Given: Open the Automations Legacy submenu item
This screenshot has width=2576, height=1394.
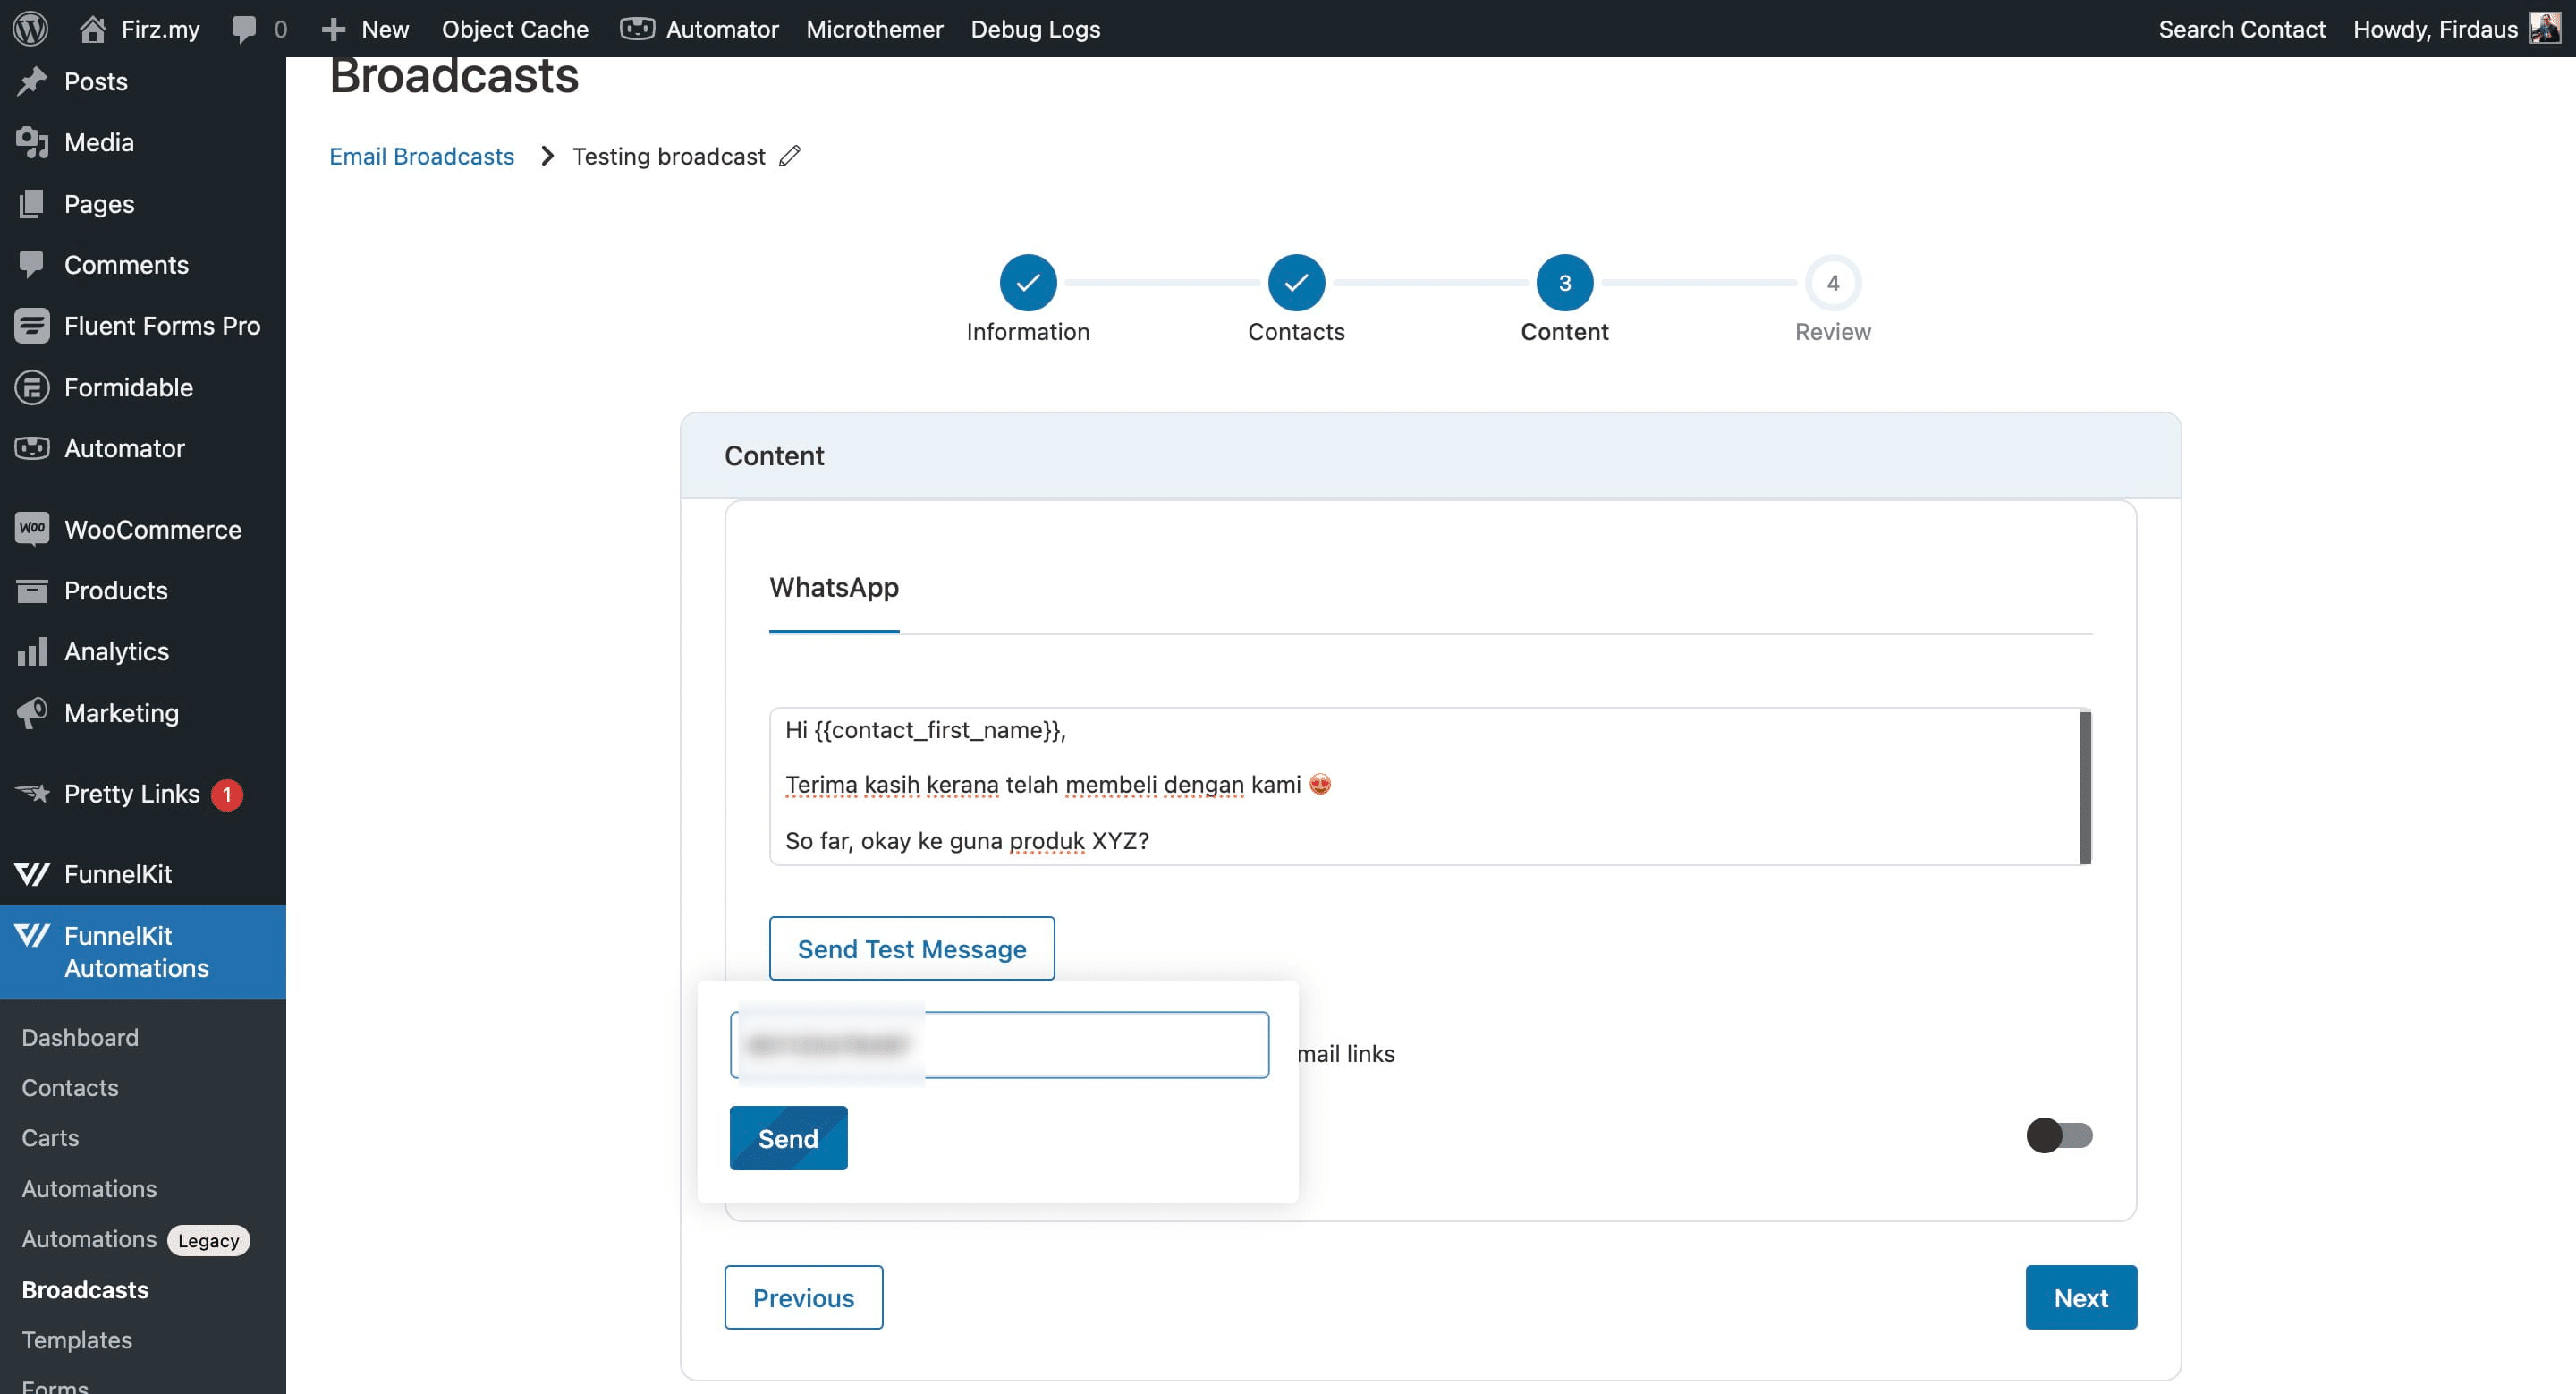Looking at the screenshot, I should (135, 1239).
